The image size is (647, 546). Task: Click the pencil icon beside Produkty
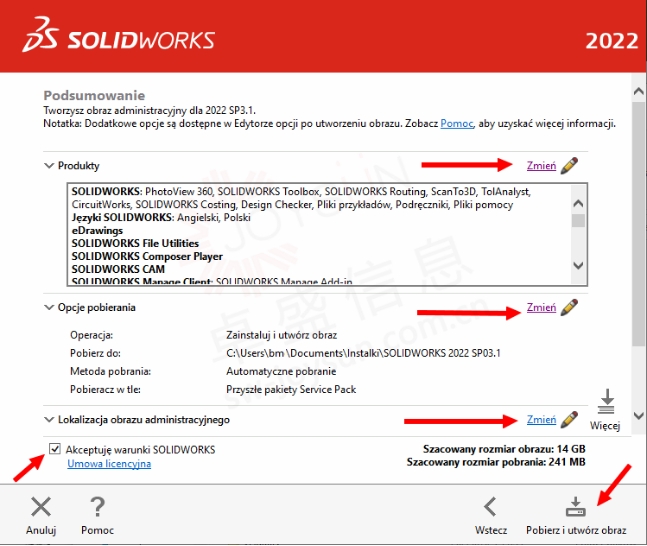[569, 166]
